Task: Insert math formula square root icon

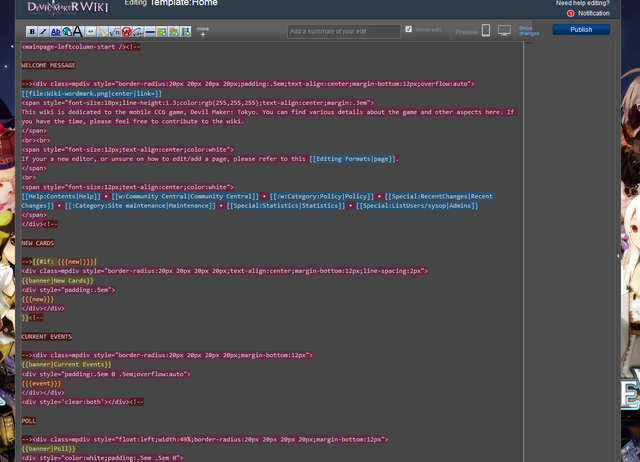Action: (x=115, y=31)
